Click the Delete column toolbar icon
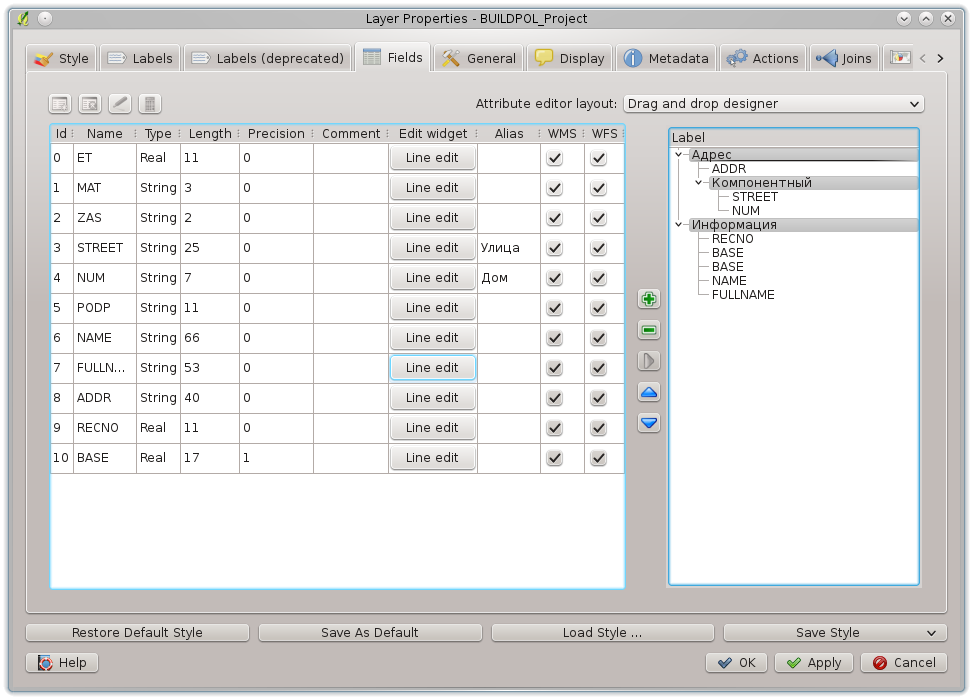The image size is (973, 700). point(90,104)
